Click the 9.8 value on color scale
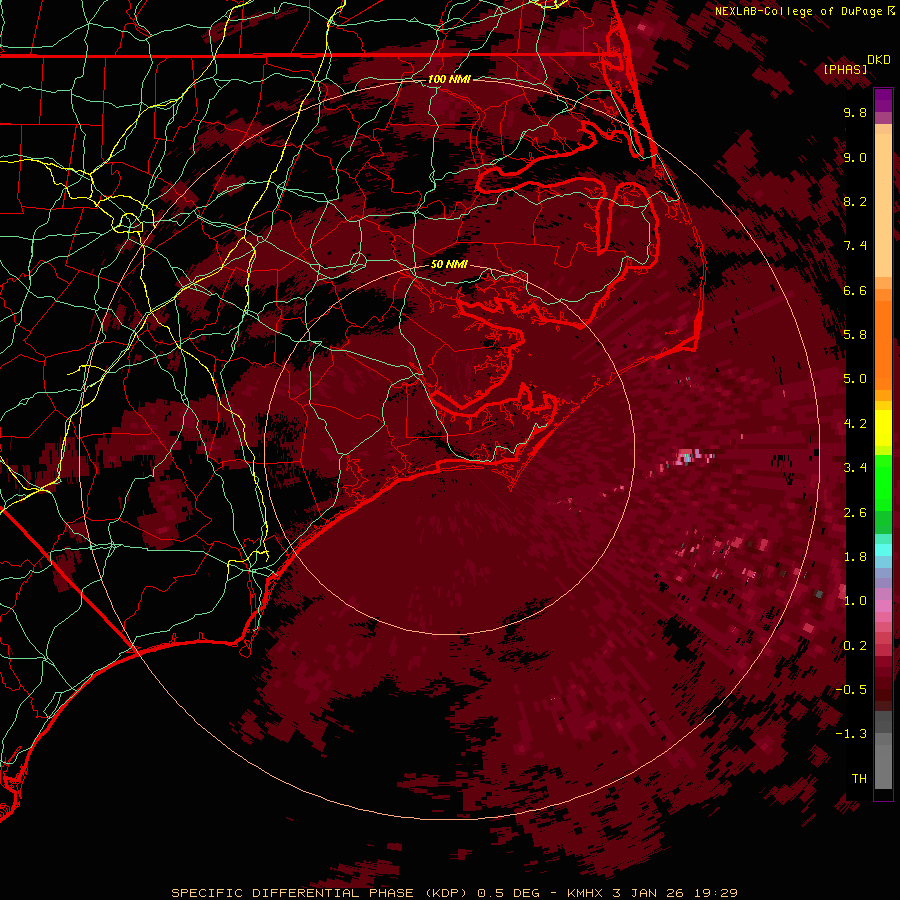This screenshot has height=900, width=900. tap(855, 112)
